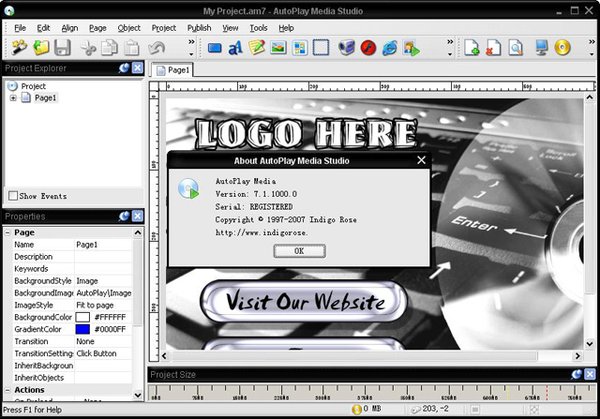Collapse the Actions section in Properties

point(8,390)
